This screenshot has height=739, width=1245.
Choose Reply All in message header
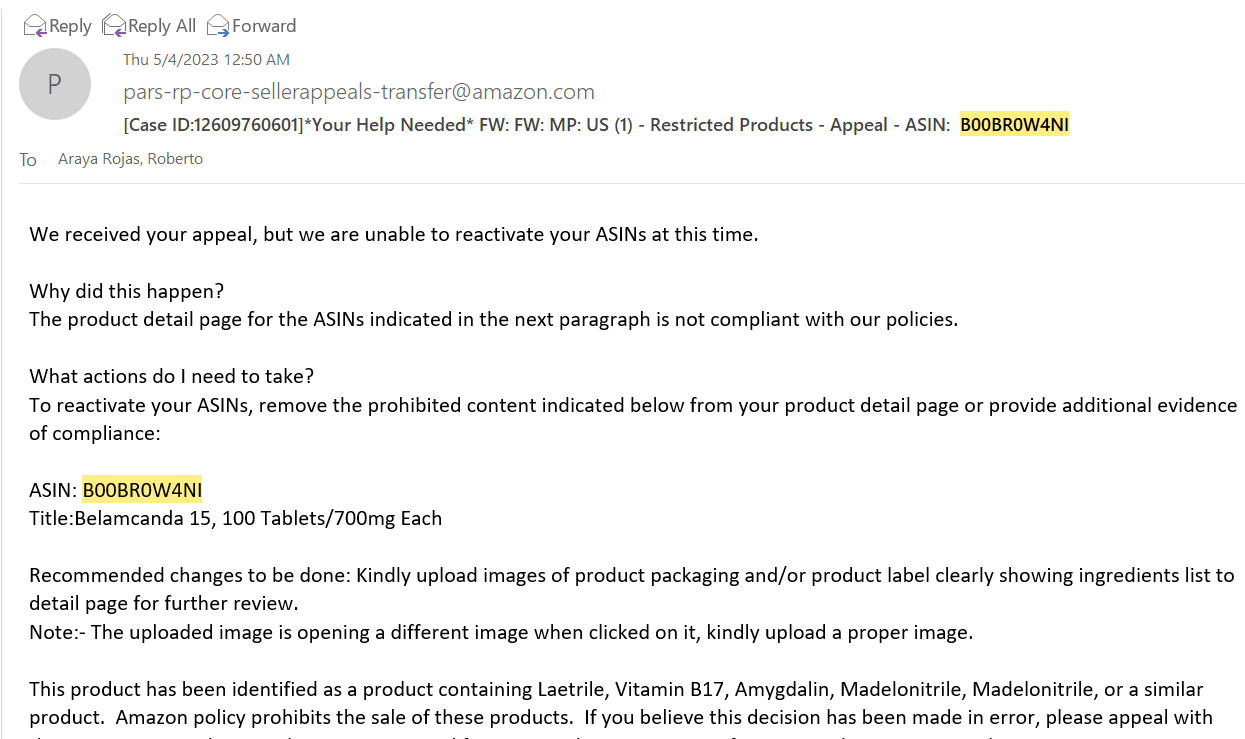coord(162,26)
